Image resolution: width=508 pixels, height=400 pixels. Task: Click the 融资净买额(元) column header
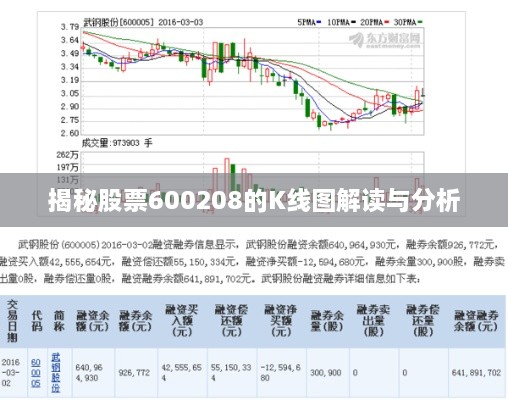coord(281,321)
